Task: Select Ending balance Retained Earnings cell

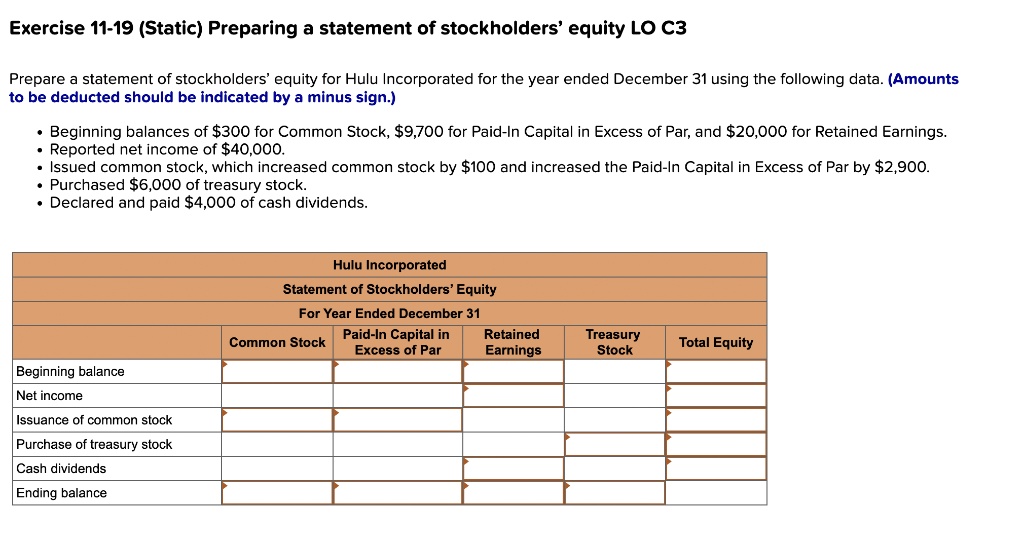Action: point(513,493)
